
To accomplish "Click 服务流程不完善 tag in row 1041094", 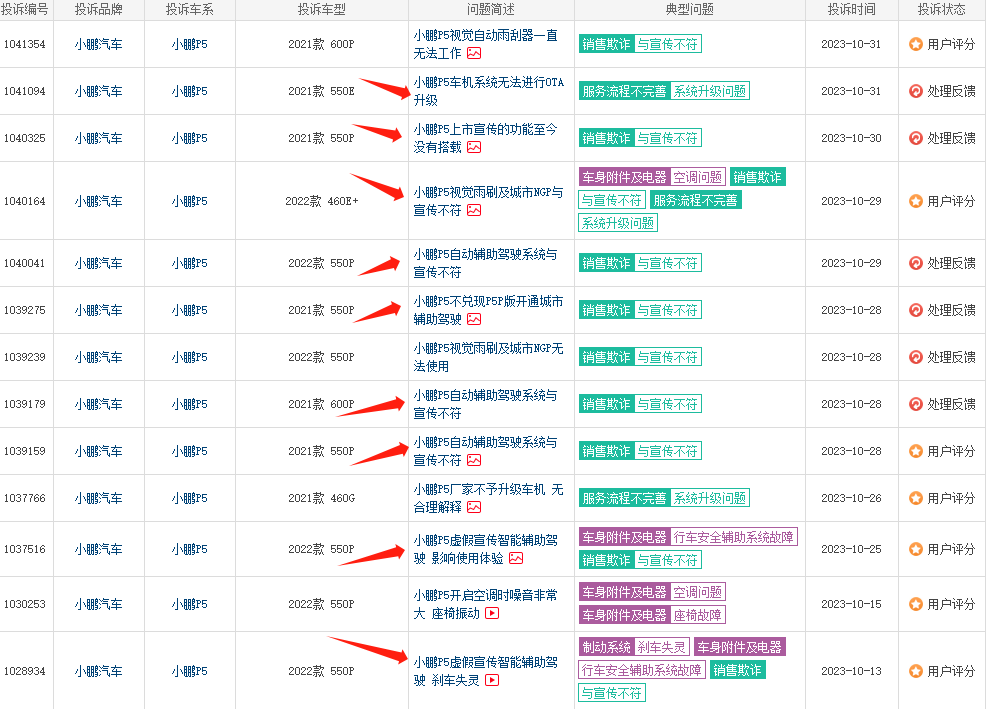I will (624, 91).
